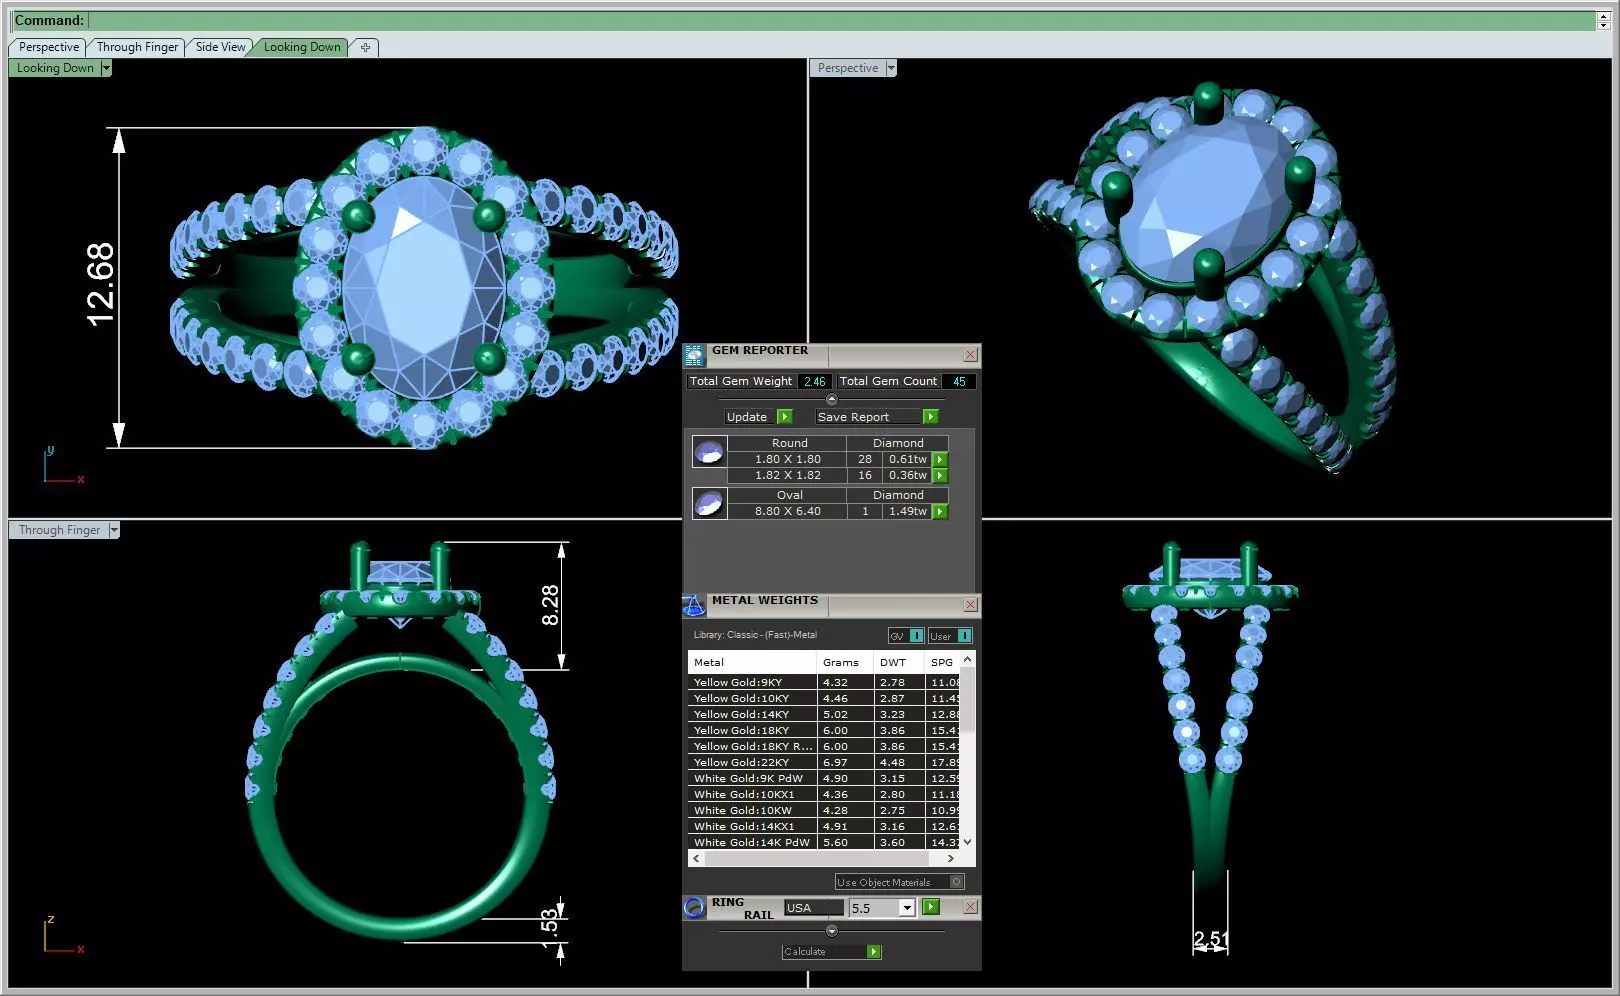The width and height of the screenshot is (1620, 996).
Task: Click the green arrow next to Save Report
Action: click(930, 417)
